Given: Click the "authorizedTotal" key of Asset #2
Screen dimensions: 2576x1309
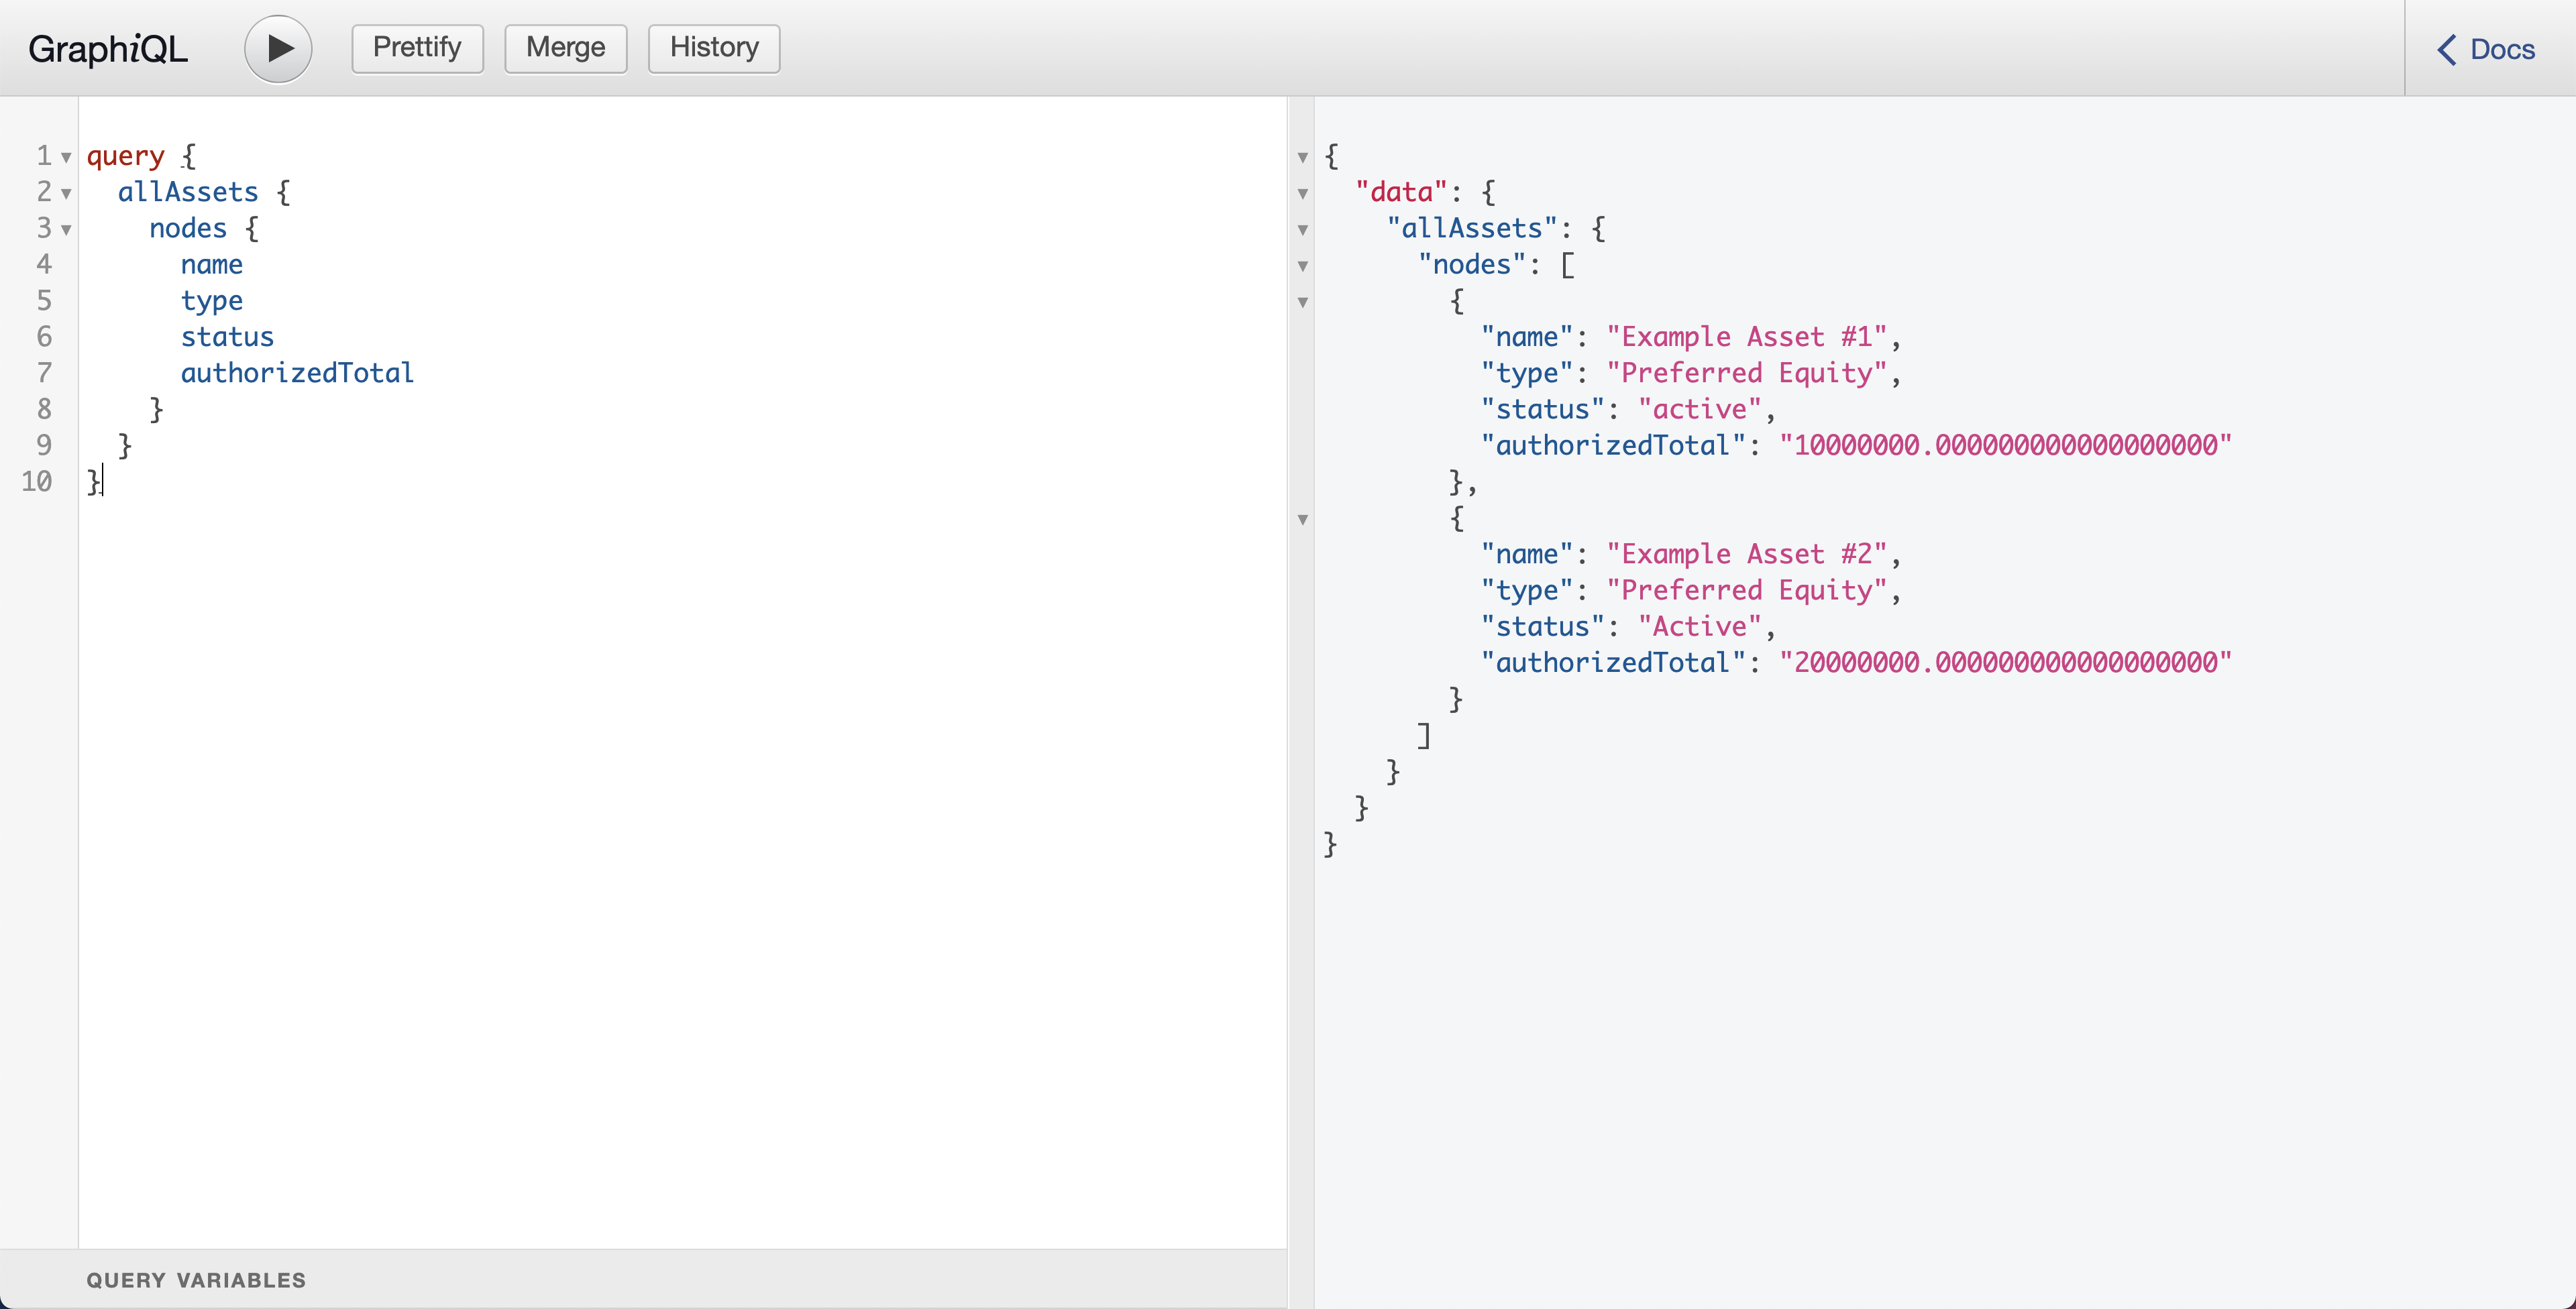Looking at the screenshot, I should (1613, 662).
